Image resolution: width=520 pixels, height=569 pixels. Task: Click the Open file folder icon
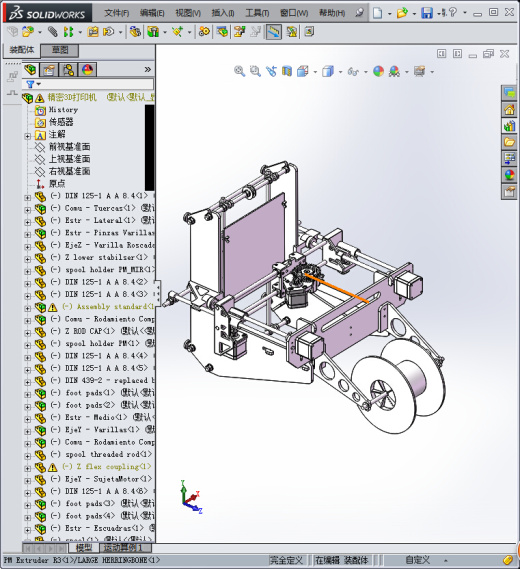tap(402, 13)
